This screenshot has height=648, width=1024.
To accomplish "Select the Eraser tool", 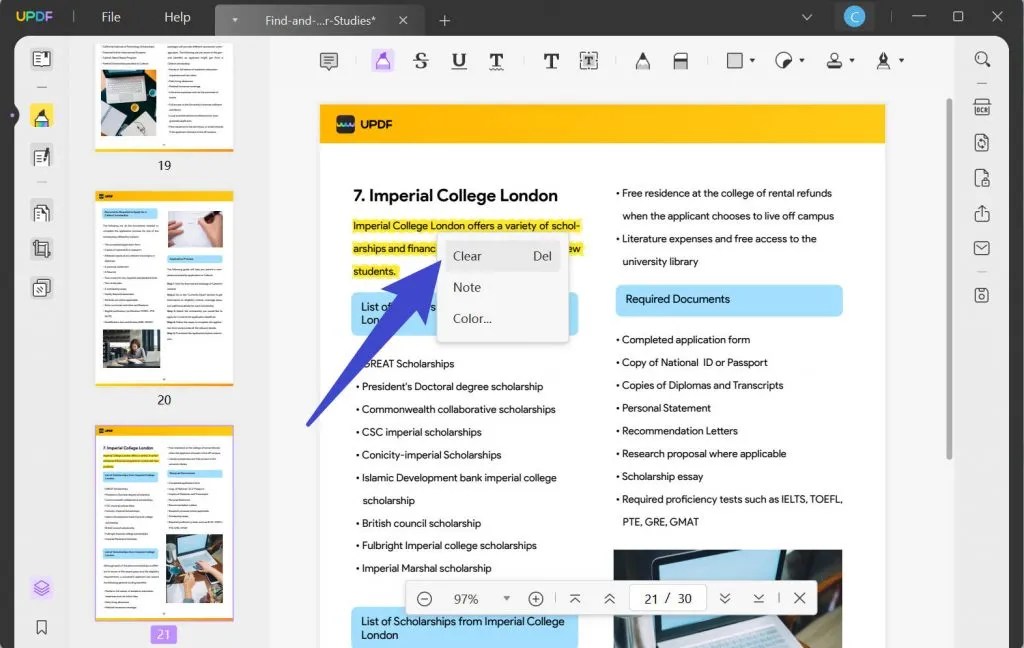I will coord(681,60).
